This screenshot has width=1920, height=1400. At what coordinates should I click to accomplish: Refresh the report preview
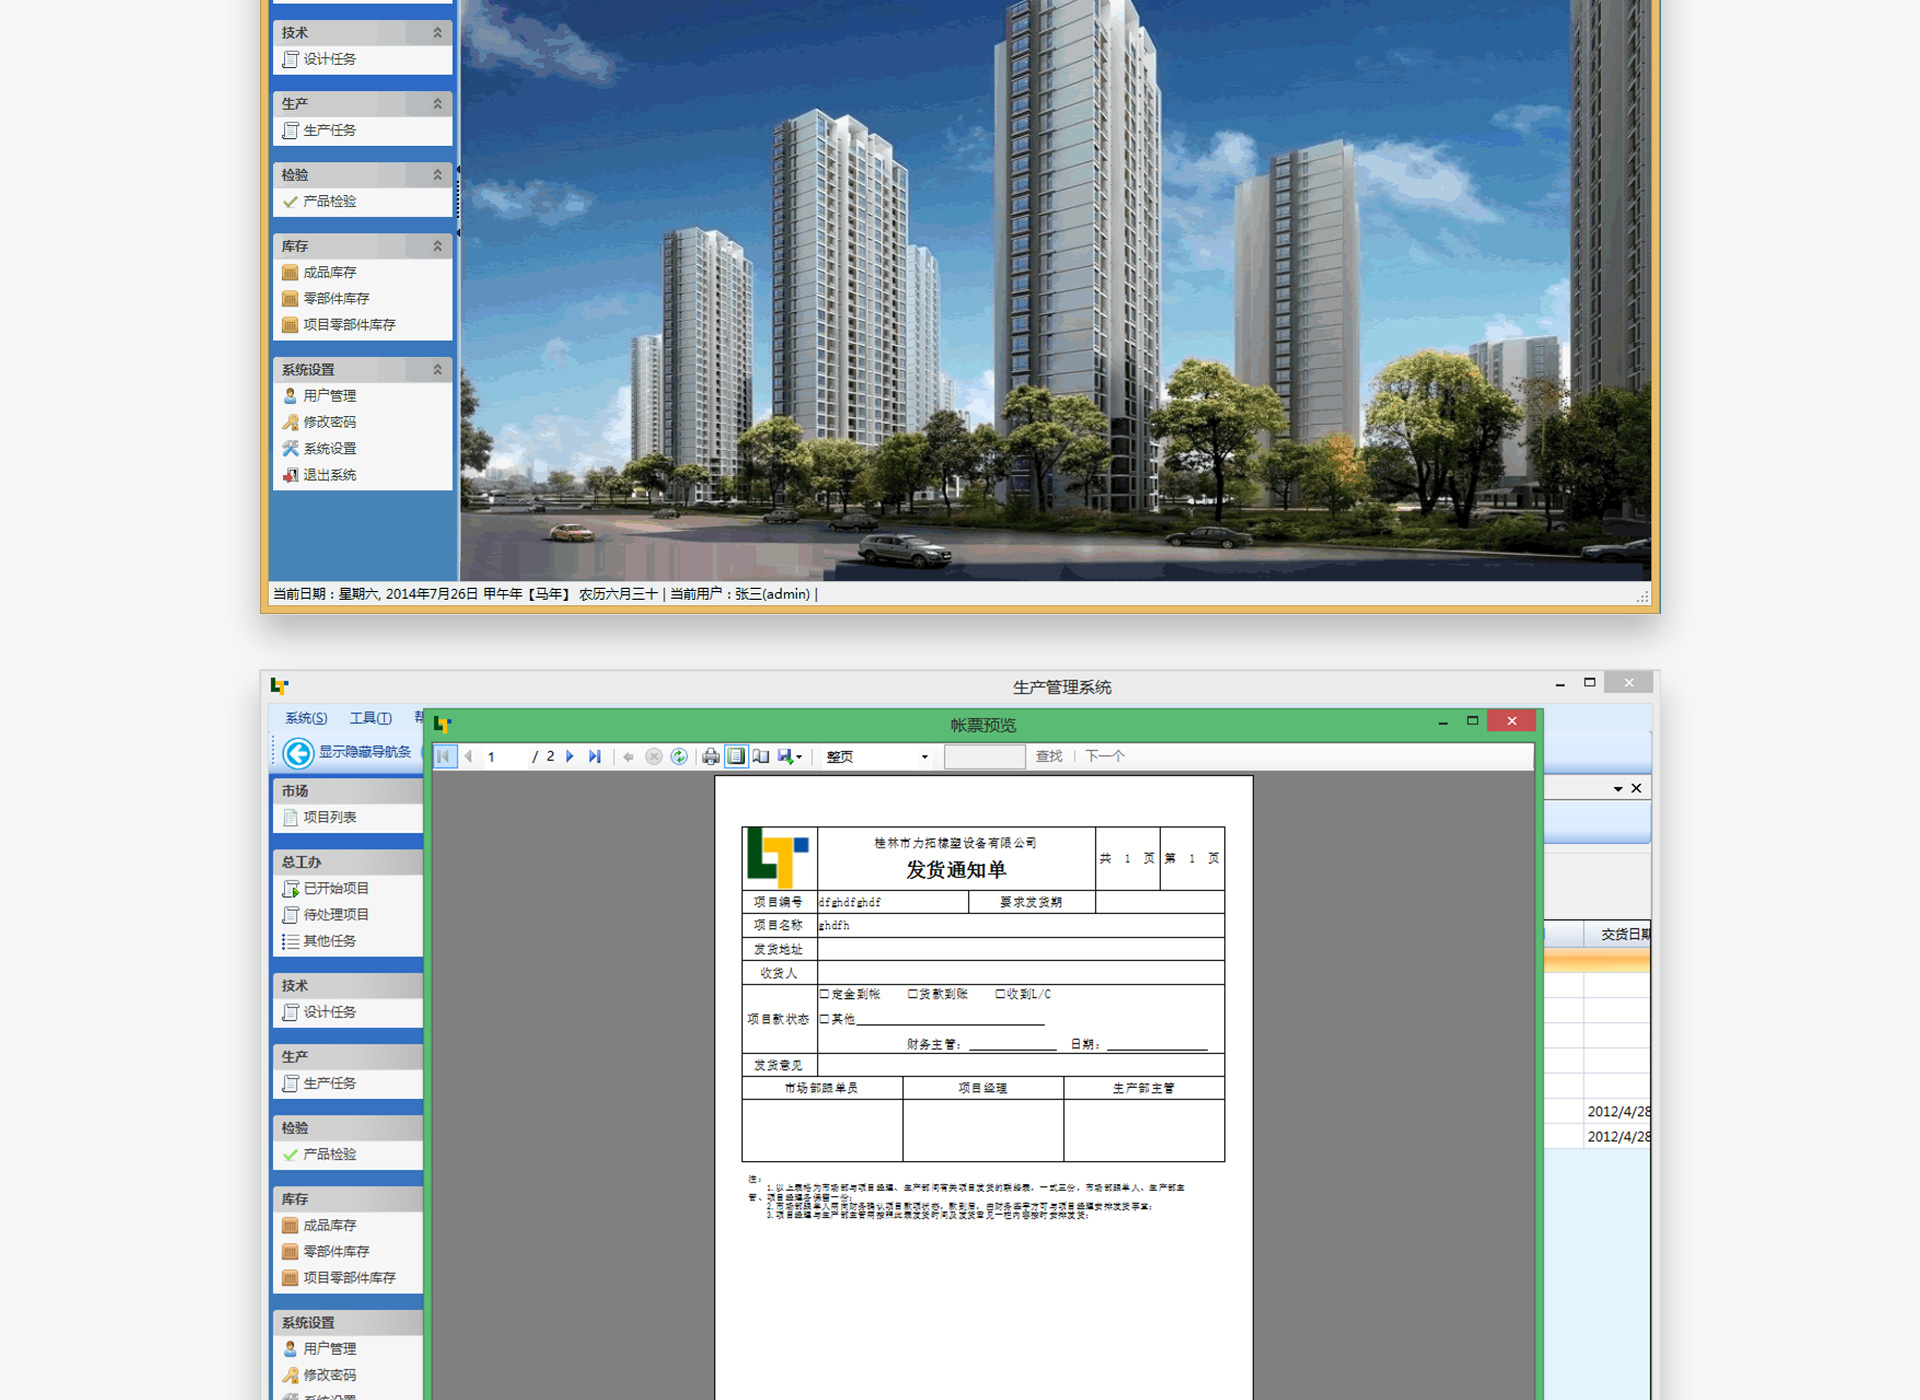pos(679,757)
